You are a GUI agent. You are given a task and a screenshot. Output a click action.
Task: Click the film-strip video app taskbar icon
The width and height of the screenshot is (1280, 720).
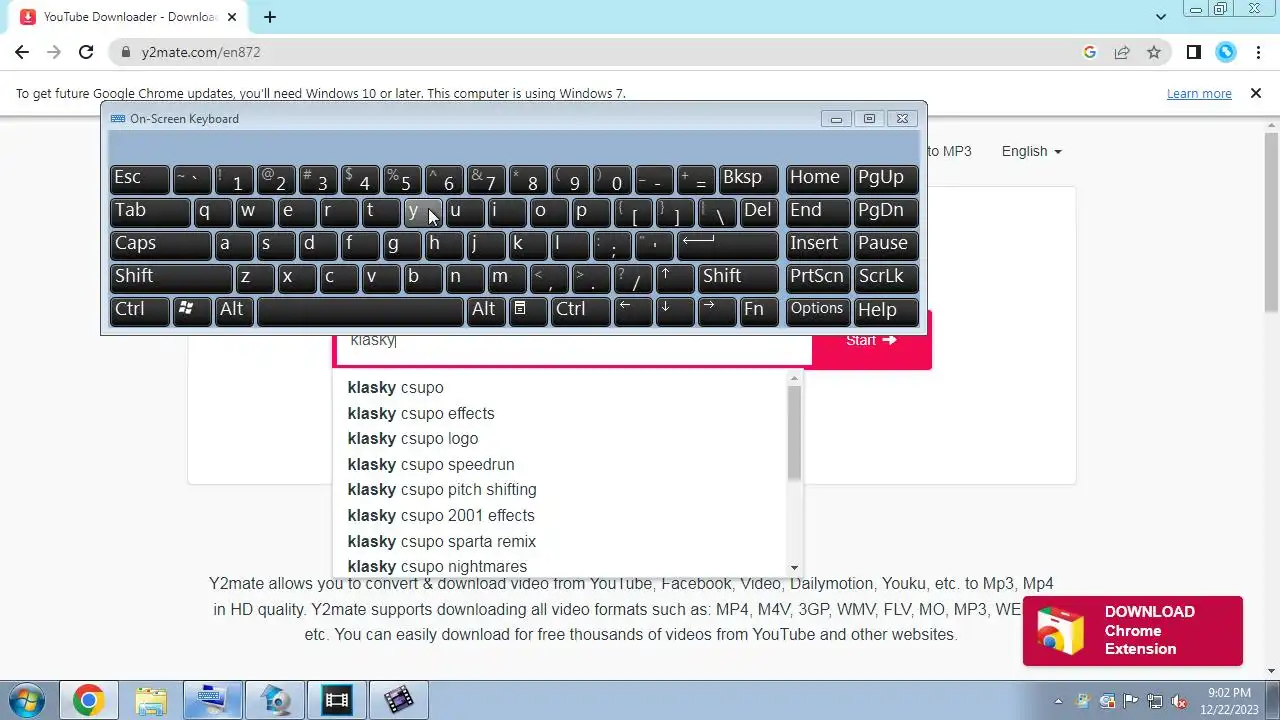[x=337, y=700]
